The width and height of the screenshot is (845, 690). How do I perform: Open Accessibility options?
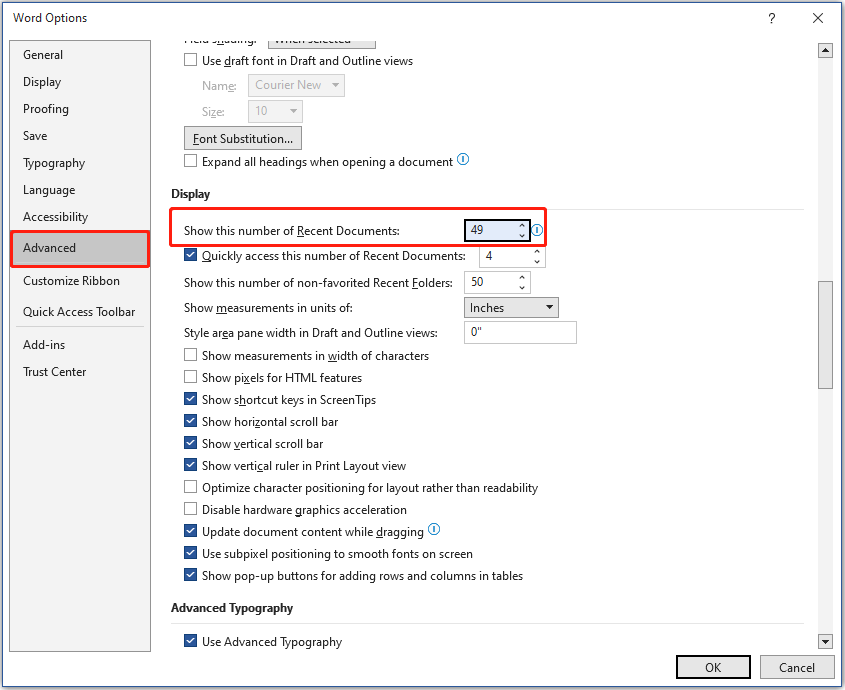[80, 217]
